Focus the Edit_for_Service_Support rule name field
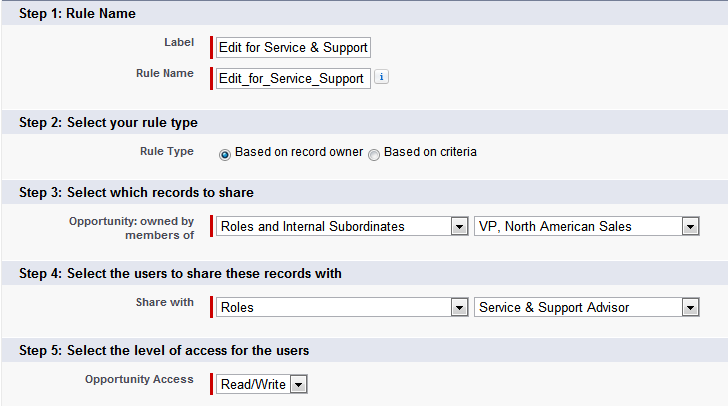 point(293,79)
